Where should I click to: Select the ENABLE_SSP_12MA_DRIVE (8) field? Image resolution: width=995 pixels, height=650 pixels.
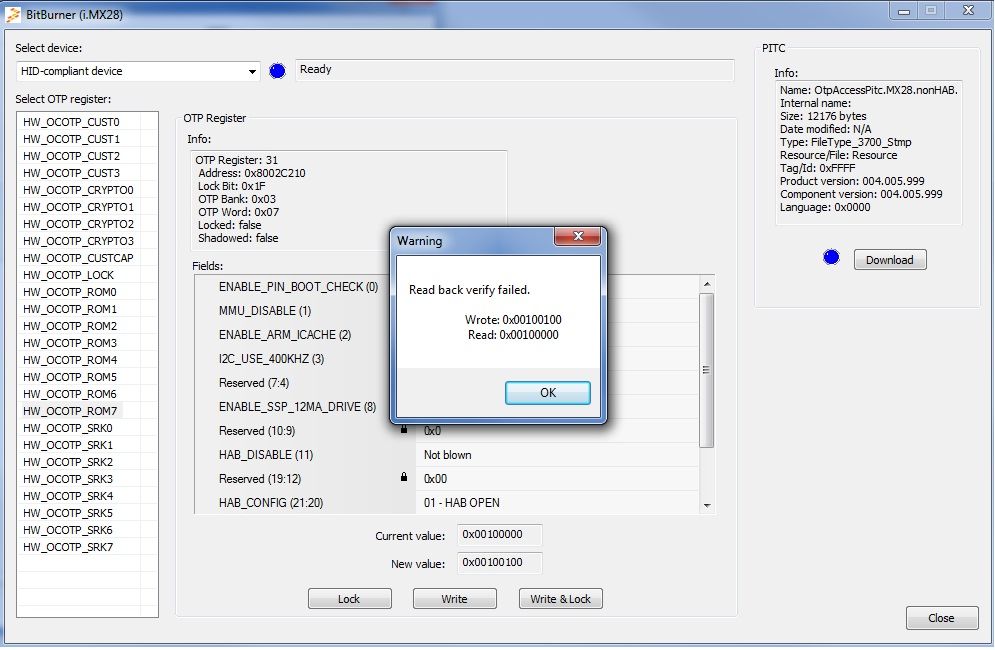297,407
